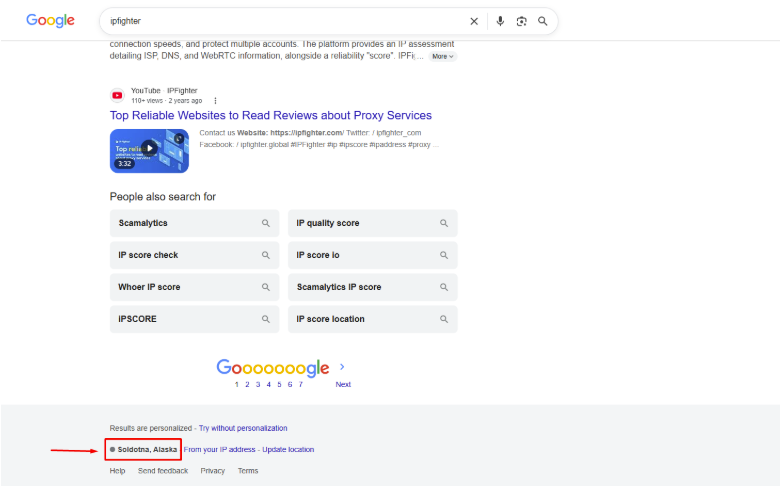The width and height of the screenshot is (780, 486).
Task: Search for Scamalytics suggestion
Action: pos(195,223)
